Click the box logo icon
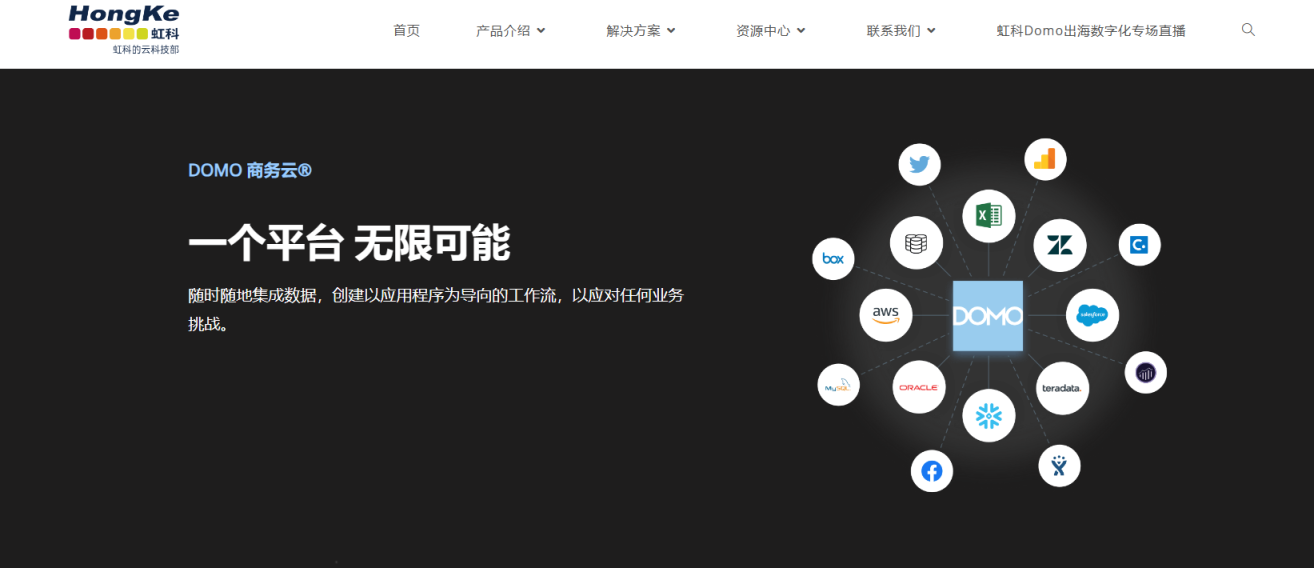 [x=833, y=259]
